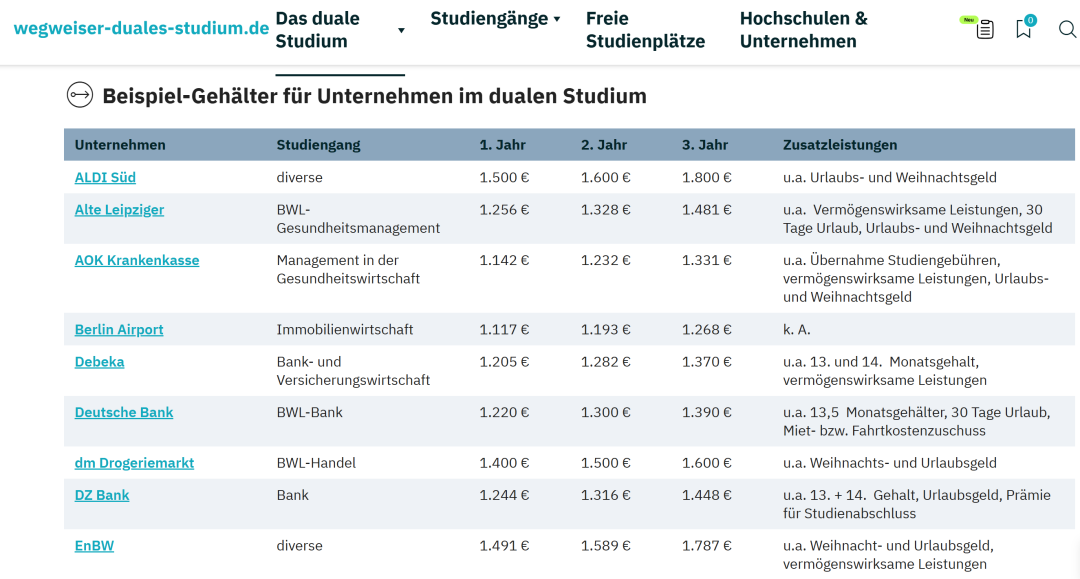Follow the Alte Leipziger link
This screenshot has width=1080, height=579.
click(x=119, y=209)
